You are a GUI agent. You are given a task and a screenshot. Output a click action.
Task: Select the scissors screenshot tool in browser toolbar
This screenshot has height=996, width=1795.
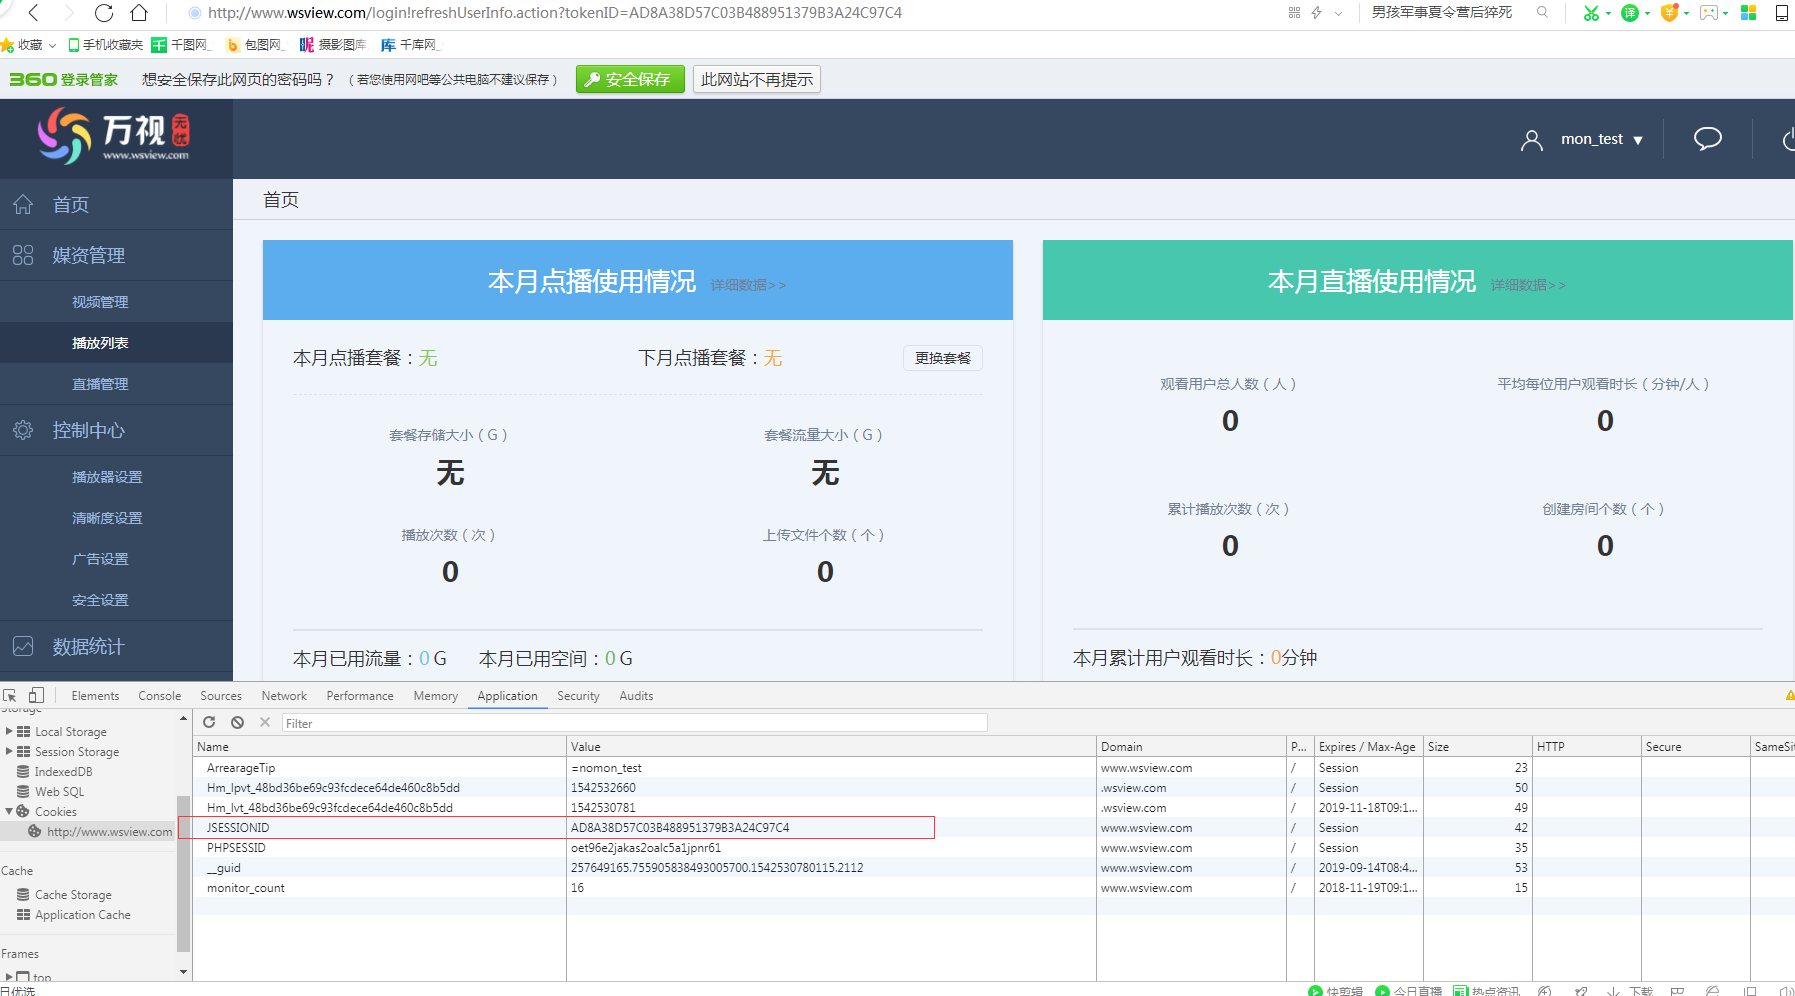[1590, 13]
